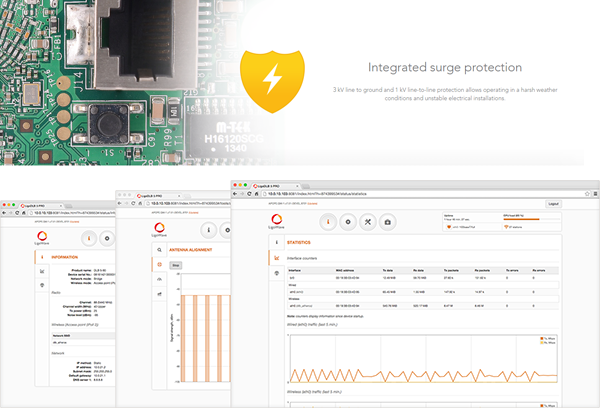Select antenna alignment crosshair tab in Antenna window

pos(159,264)
